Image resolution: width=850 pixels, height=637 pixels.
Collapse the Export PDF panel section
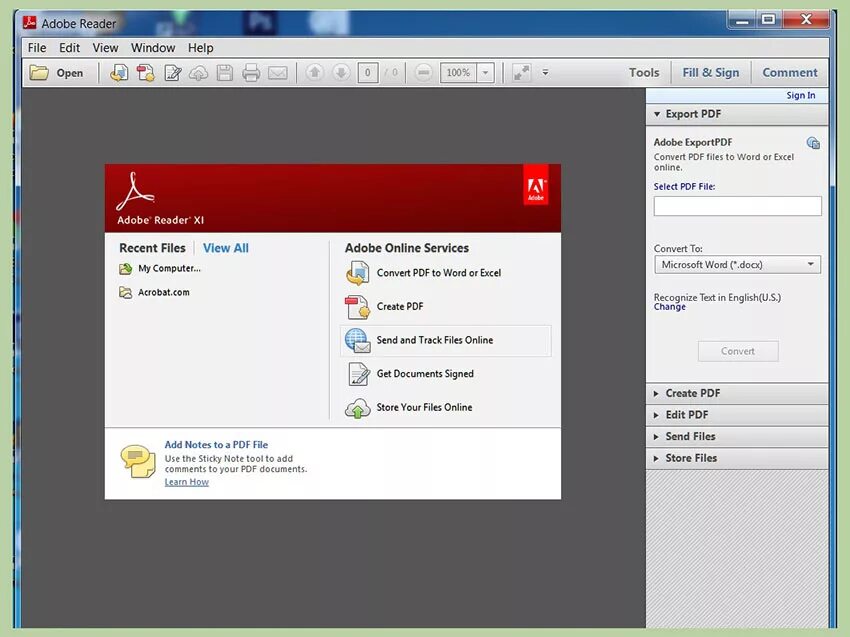pyautogui.click(x=657, y=114)
